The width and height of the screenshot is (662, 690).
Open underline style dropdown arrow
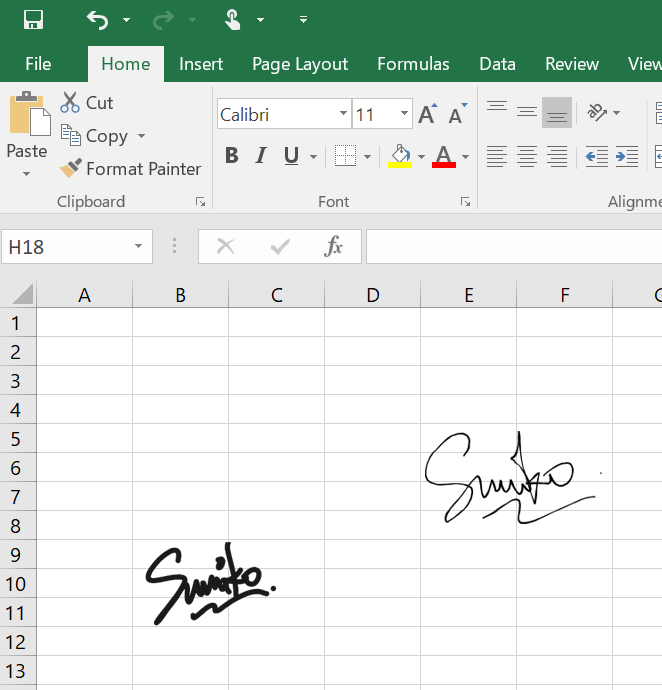click(x=313, y=157)
